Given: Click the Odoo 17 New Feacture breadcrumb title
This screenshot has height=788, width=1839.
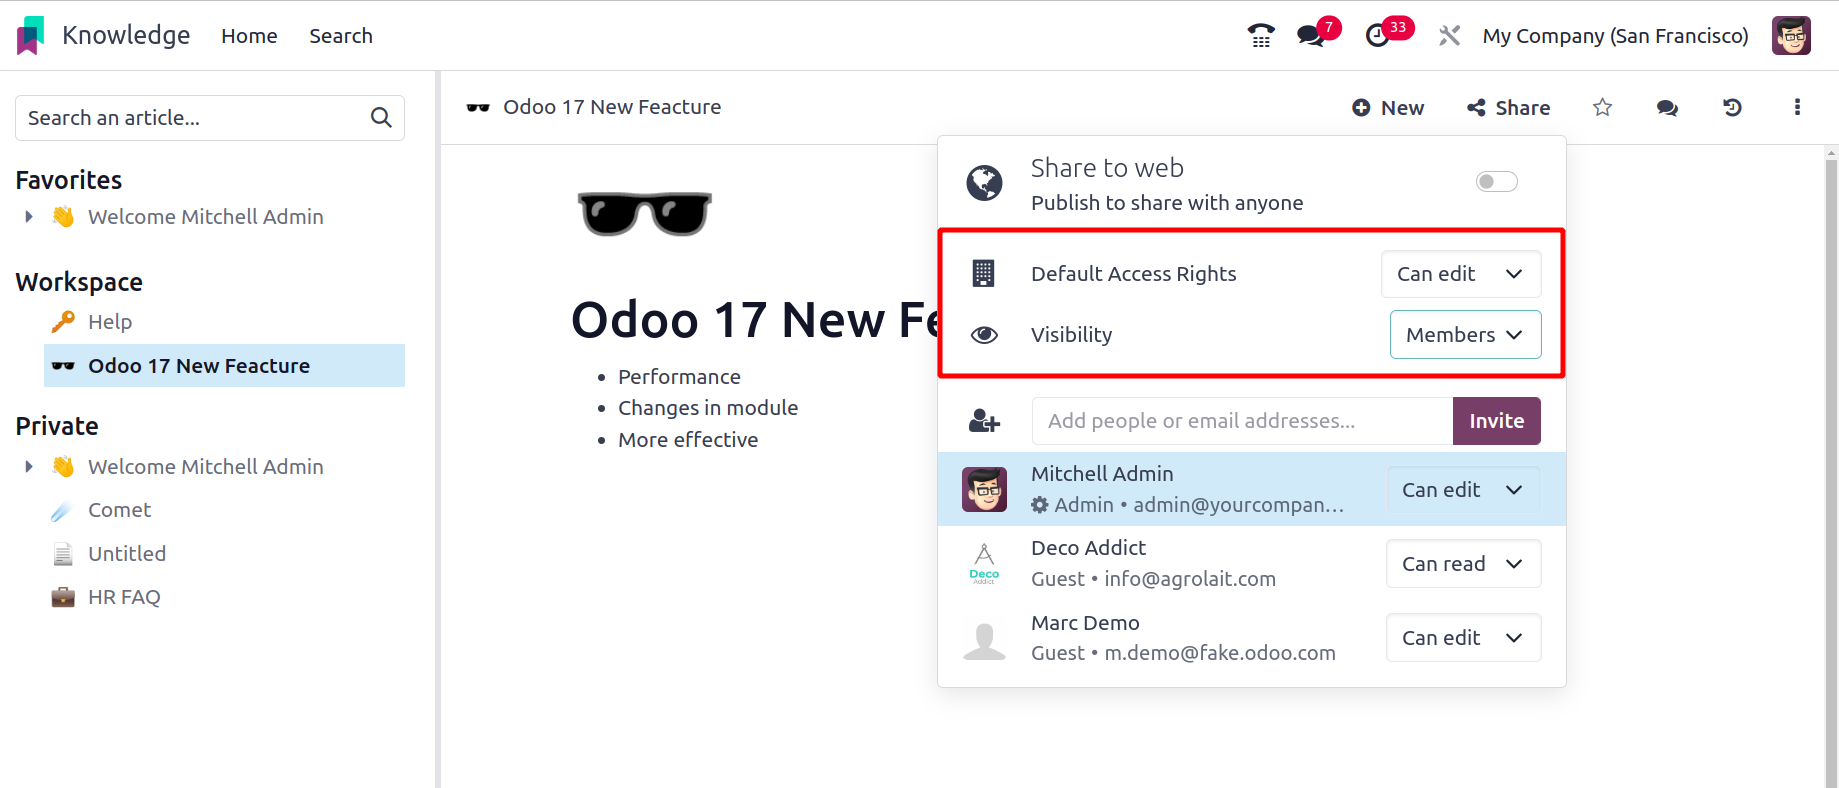Looking at the screenshot, I should 612,107.
